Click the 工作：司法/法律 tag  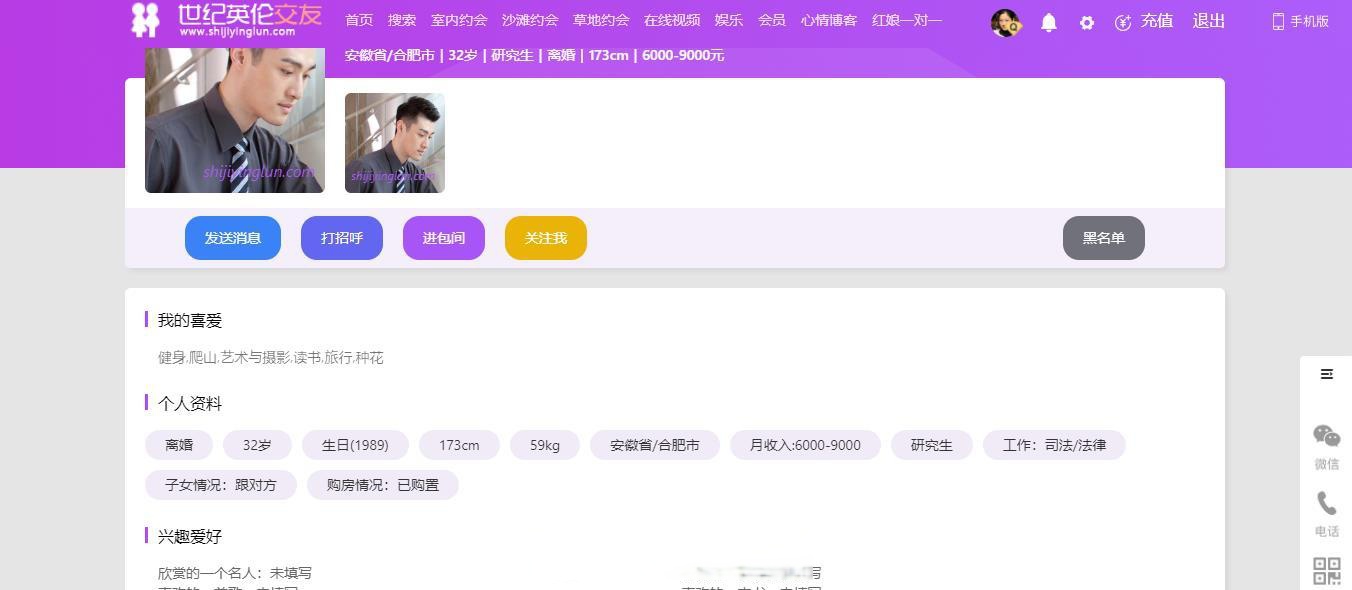pos(1054,445)
